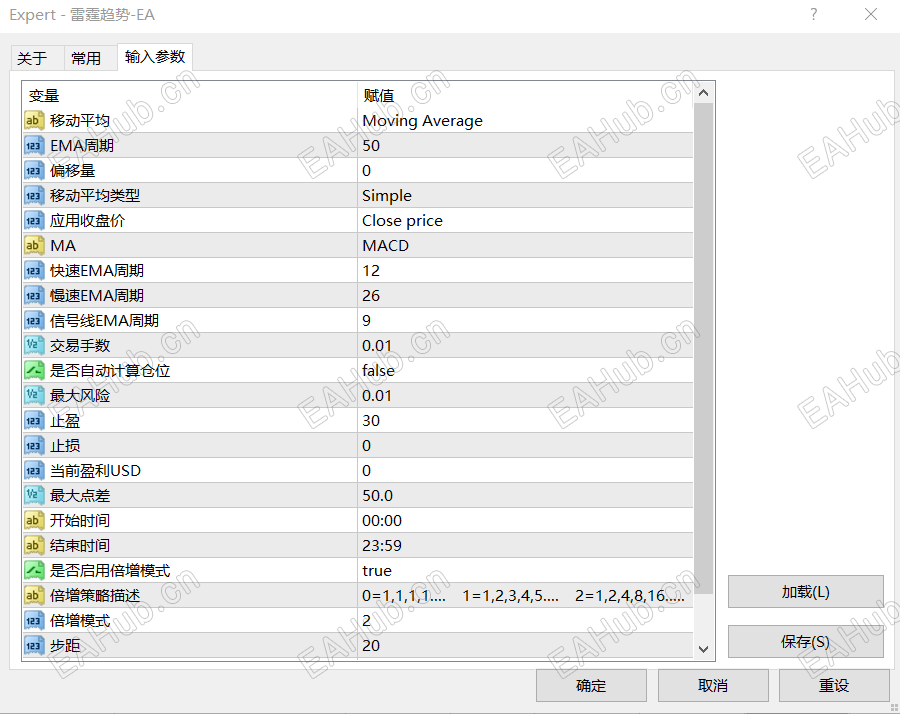Click the 交易手数 variable name
The image size is (900, 714).
pos(80,346)
